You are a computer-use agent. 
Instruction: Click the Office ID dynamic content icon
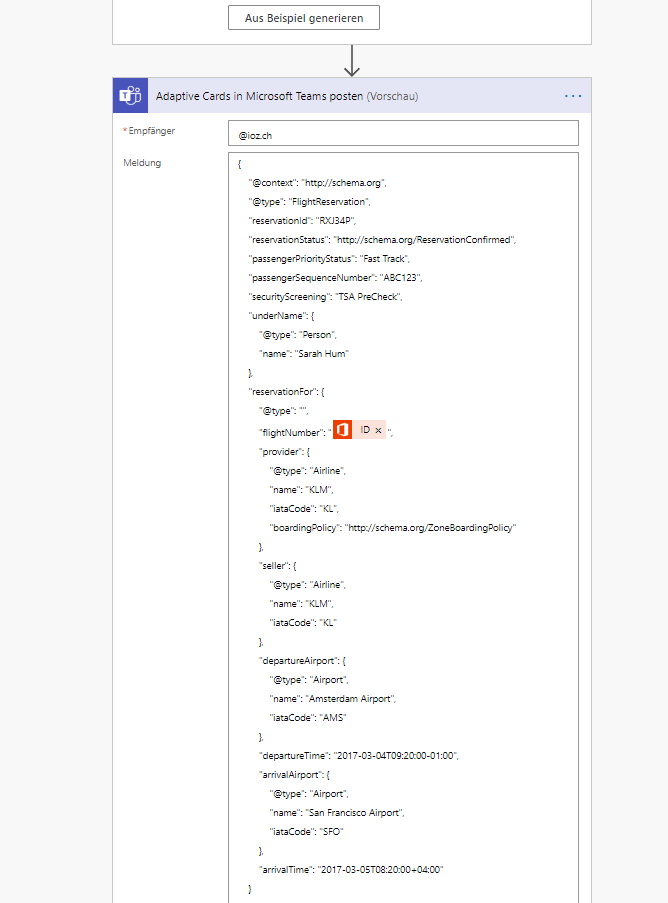pos(343,430)
